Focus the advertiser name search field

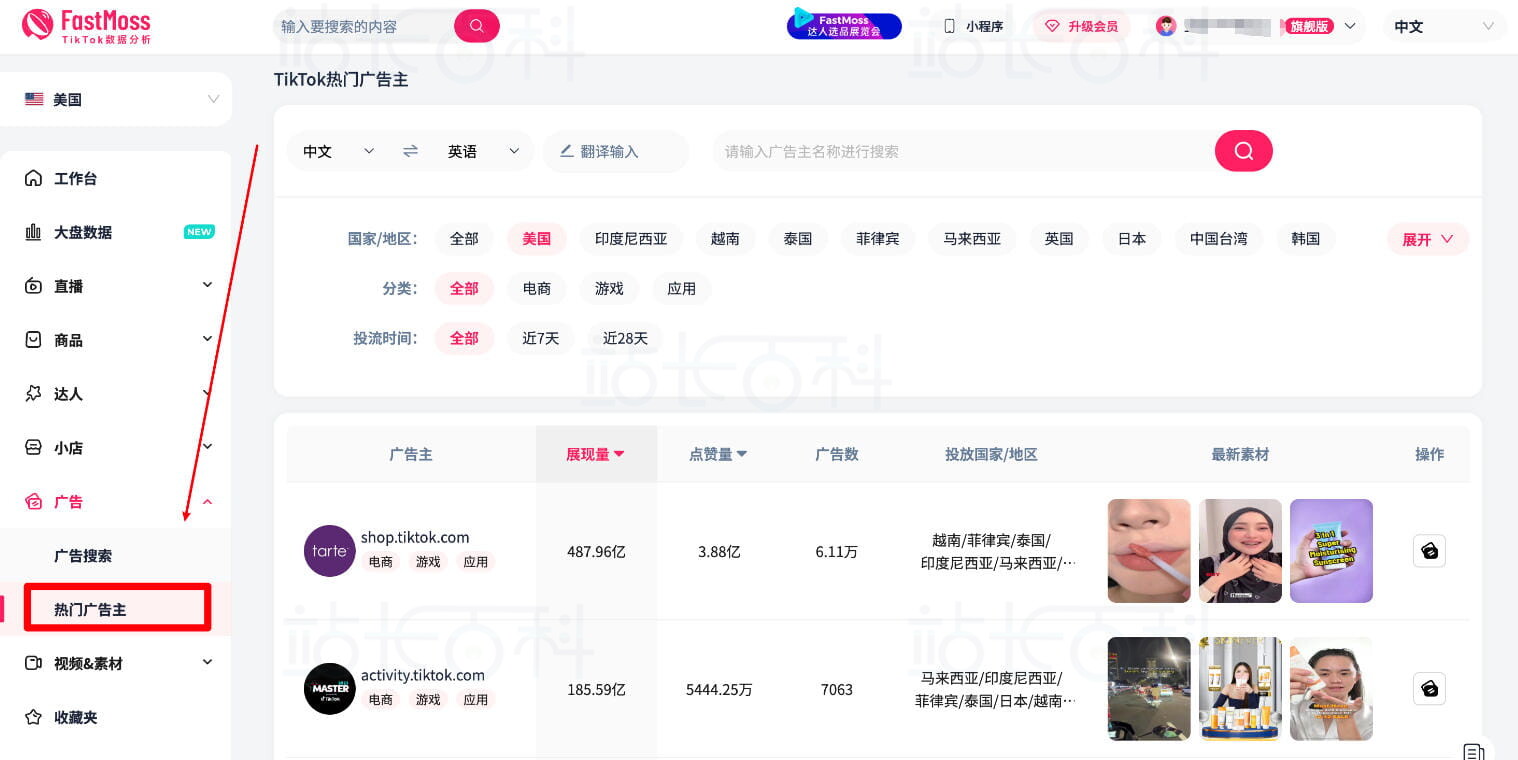[963, 151]
